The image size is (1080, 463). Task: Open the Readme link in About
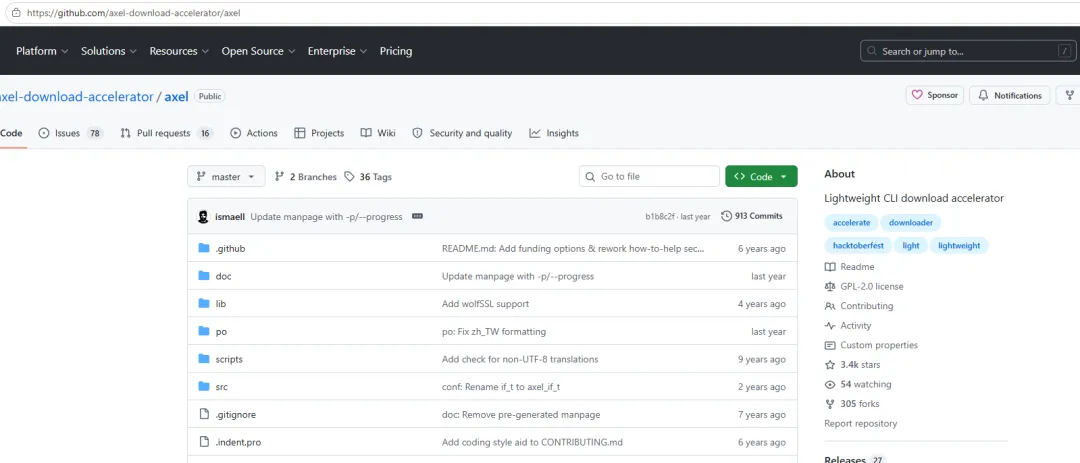(849, 267)
